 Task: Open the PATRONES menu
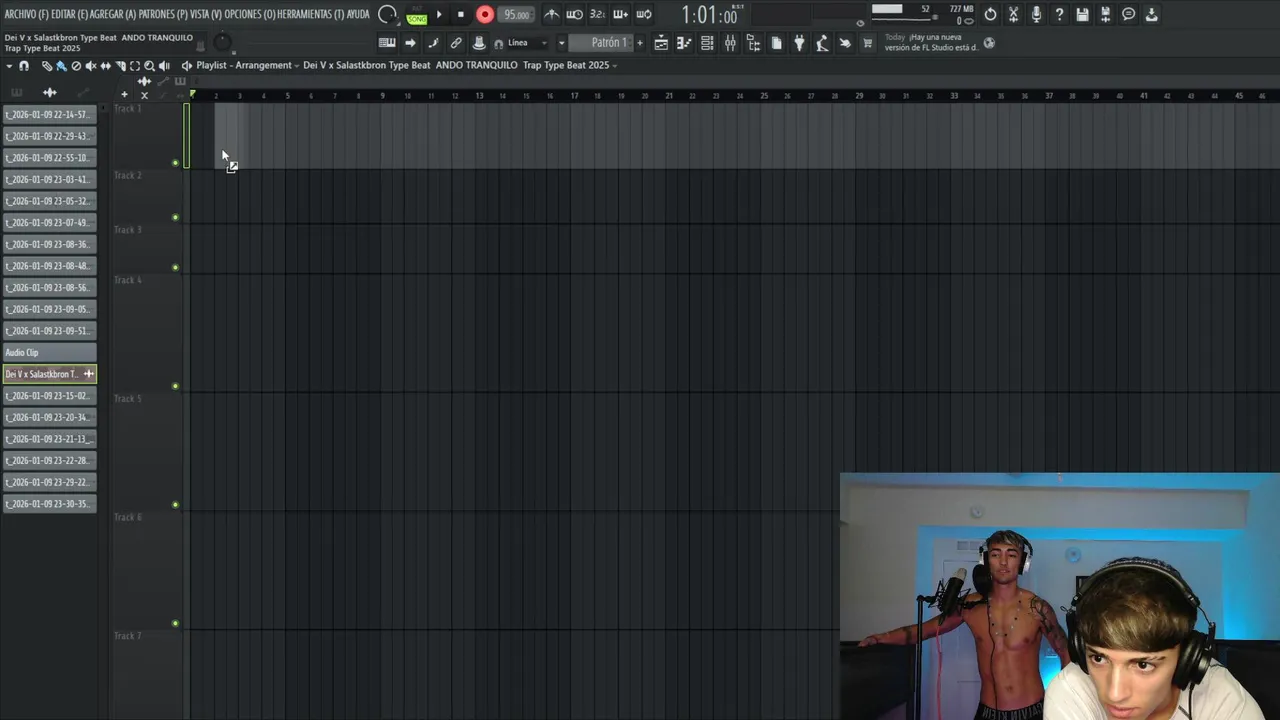coord(163,14)
